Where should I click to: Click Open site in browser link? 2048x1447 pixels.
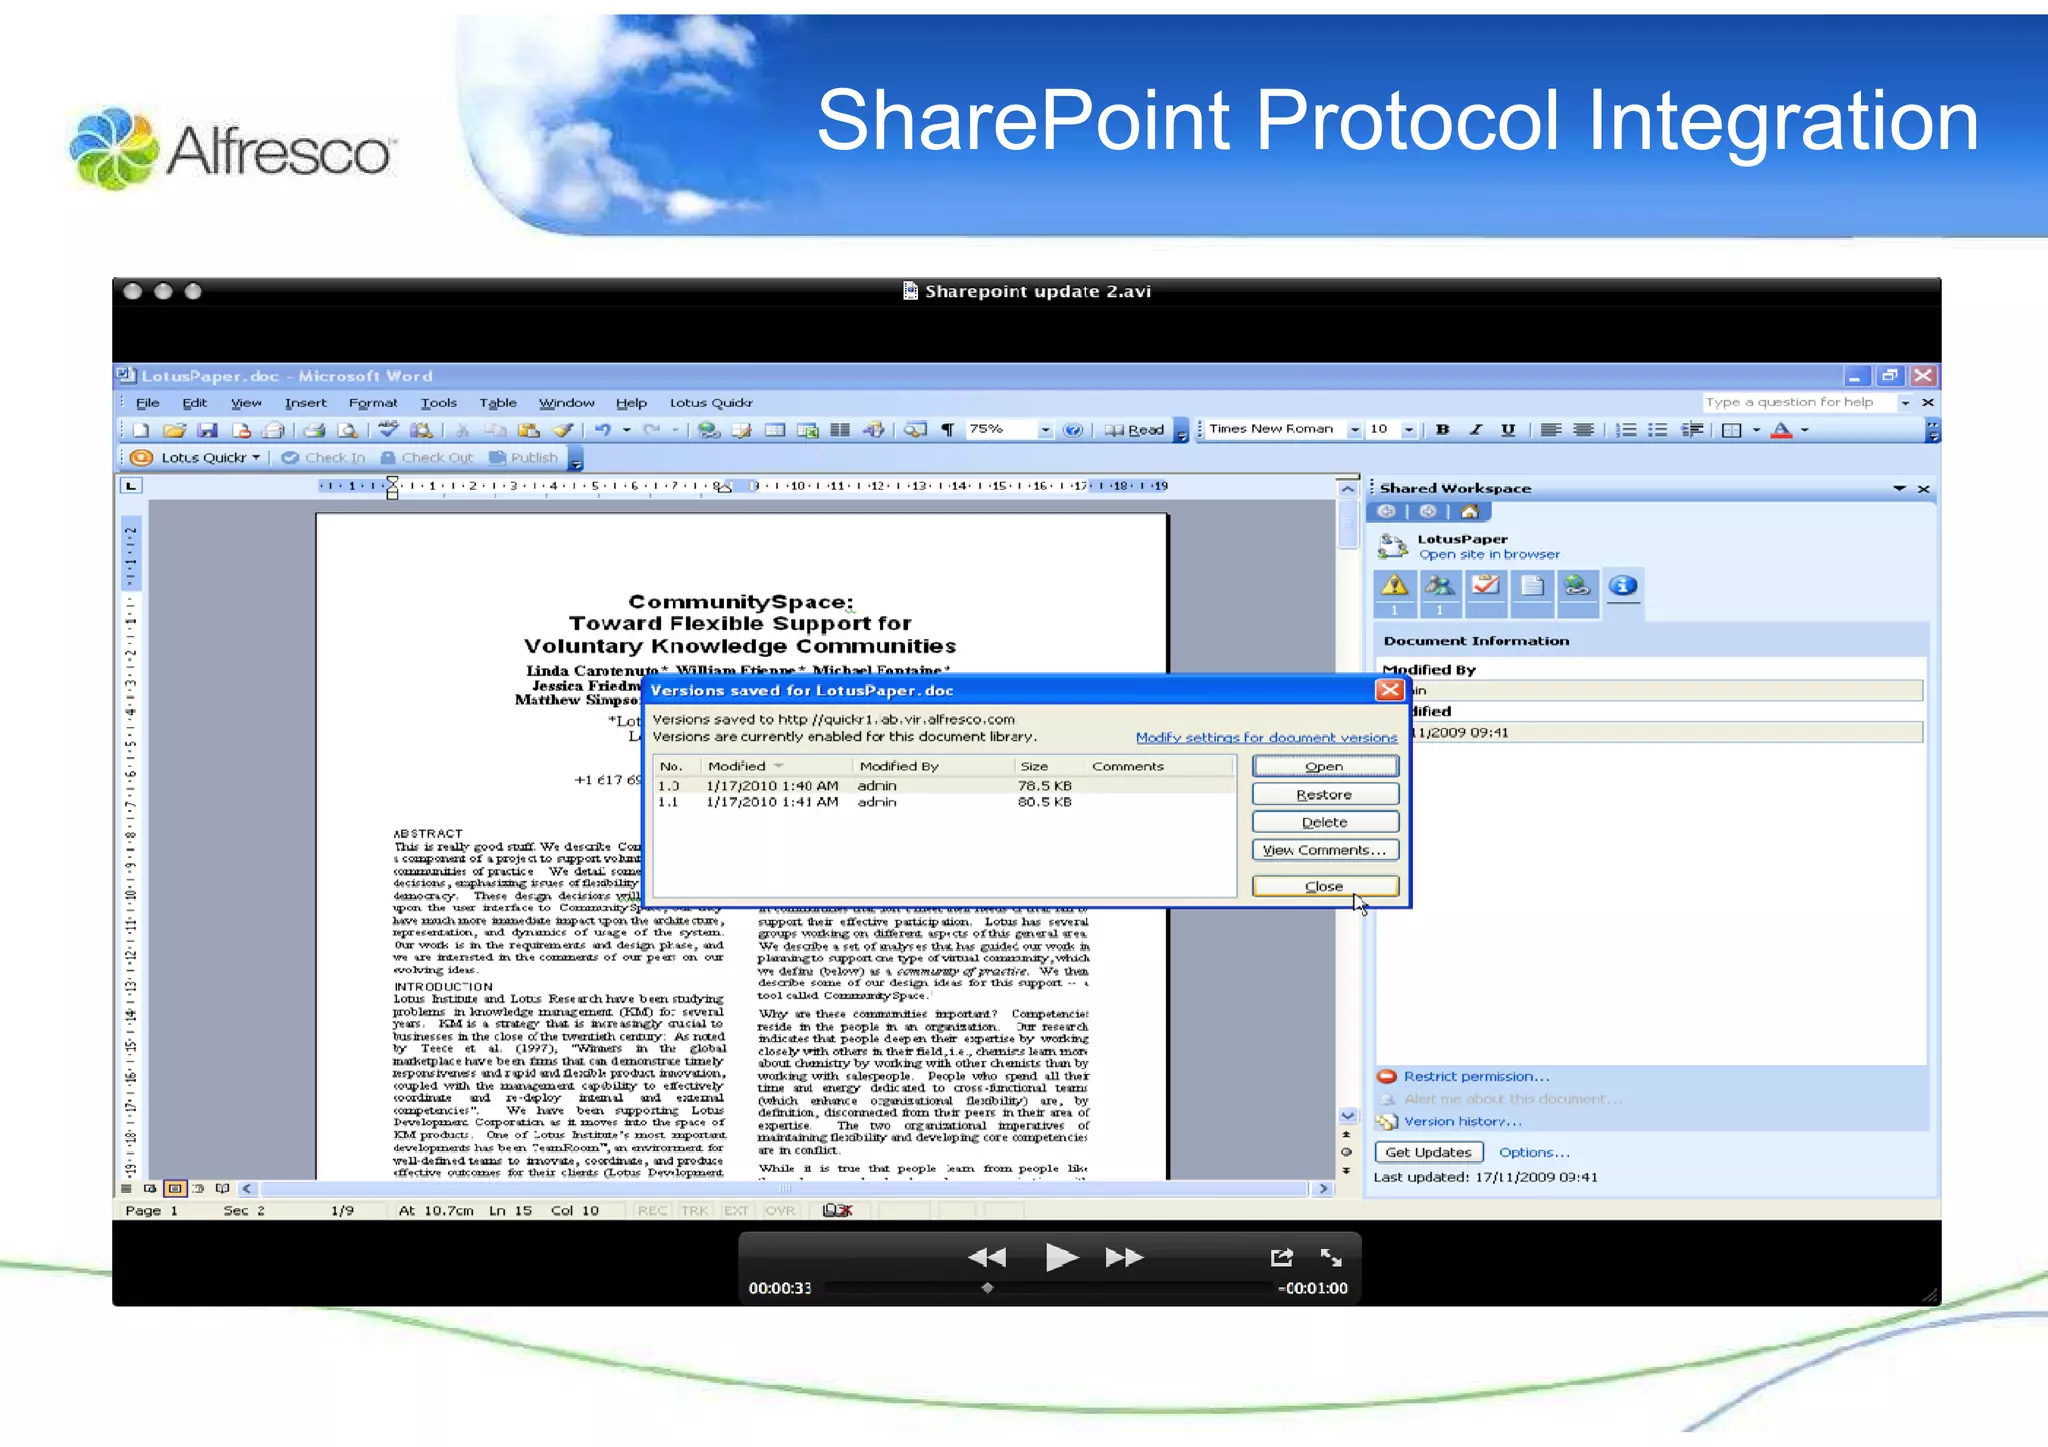tap(1489, 555)
